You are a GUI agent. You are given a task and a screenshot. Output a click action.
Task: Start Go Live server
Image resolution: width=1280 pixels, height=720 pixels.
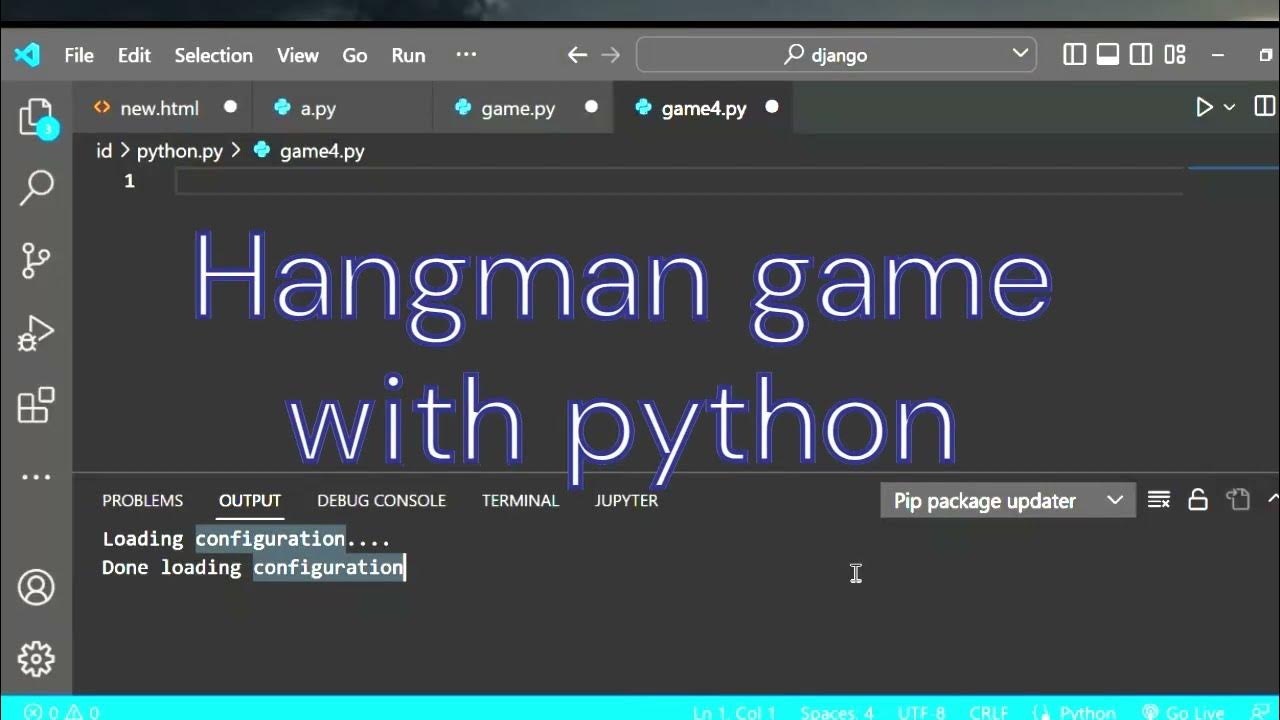click(1184, 712)
